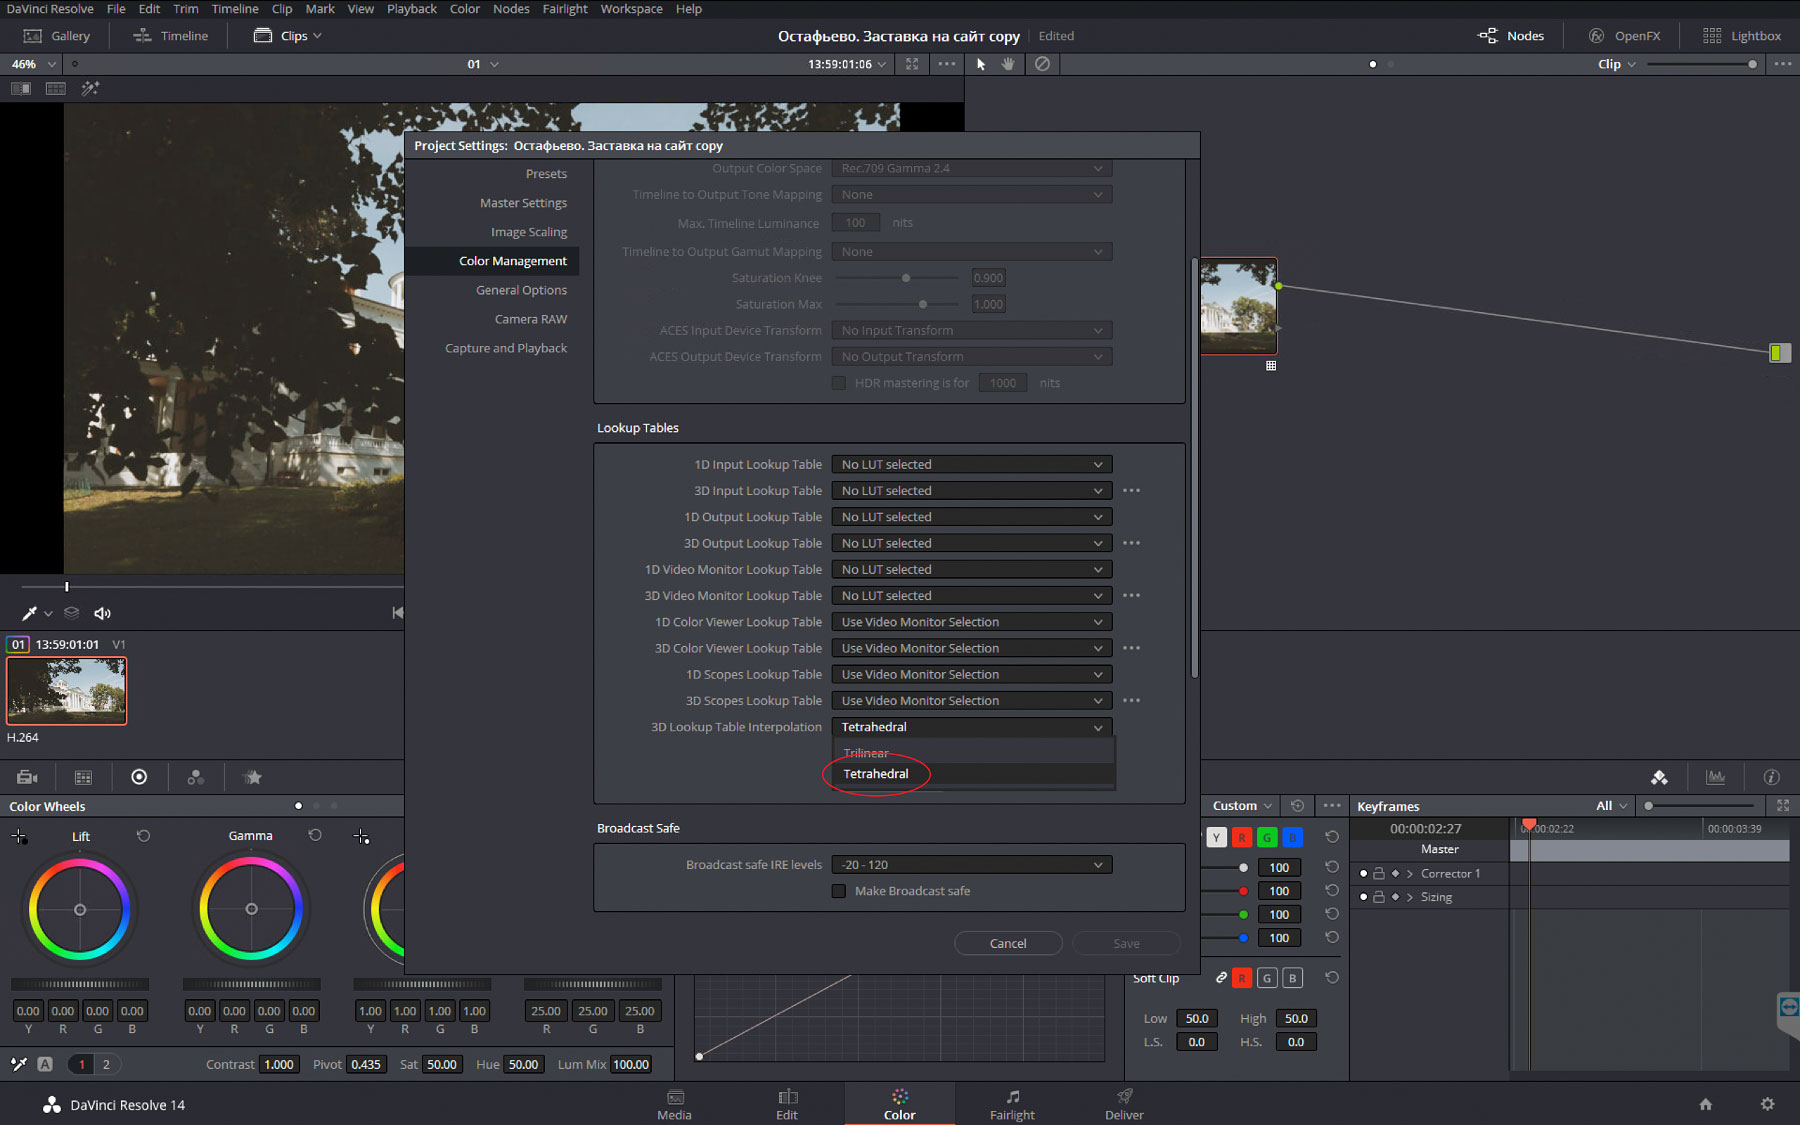Viewport: 1800px width, 1125px height.
Task: Open the RGB Mixer palette icon
Action: [x=195, y=777]
